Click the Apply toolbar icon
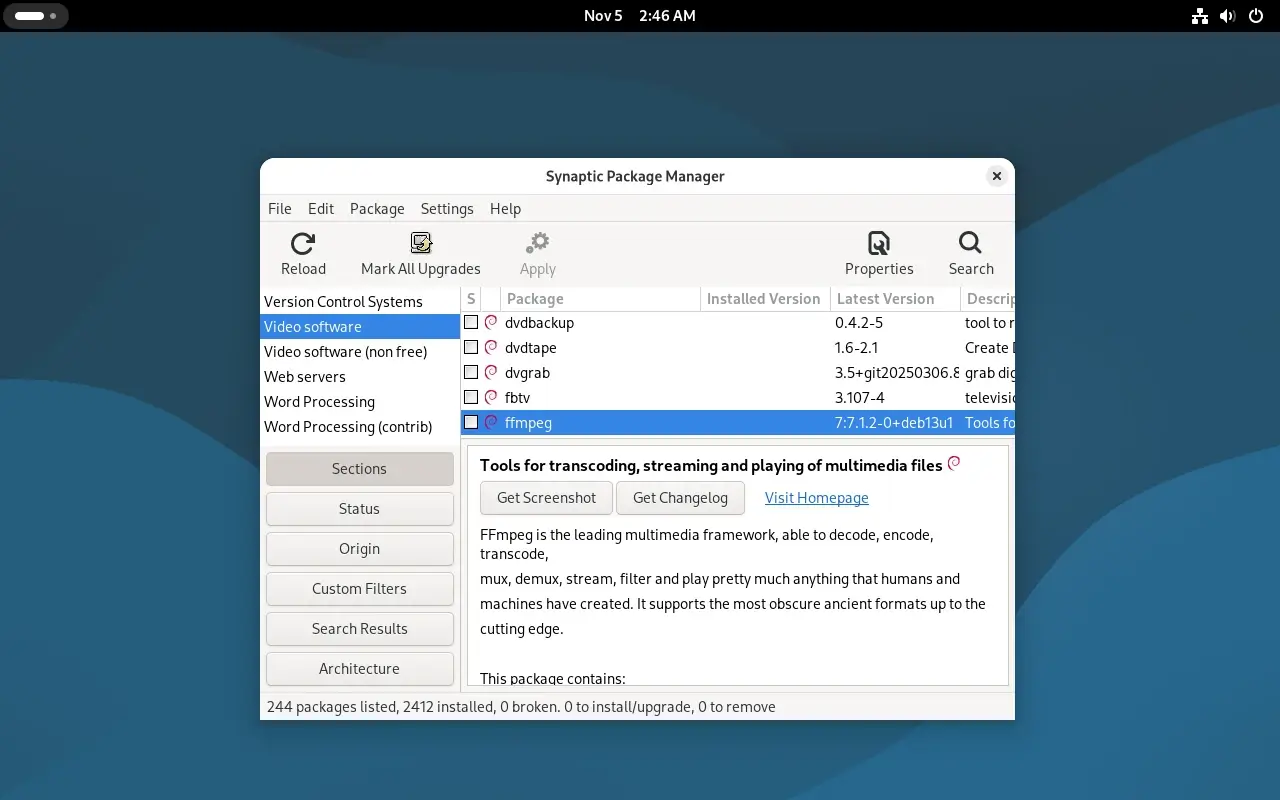Image resolution: width=1280 pixels, height=800 pixels. pos(537,241)
